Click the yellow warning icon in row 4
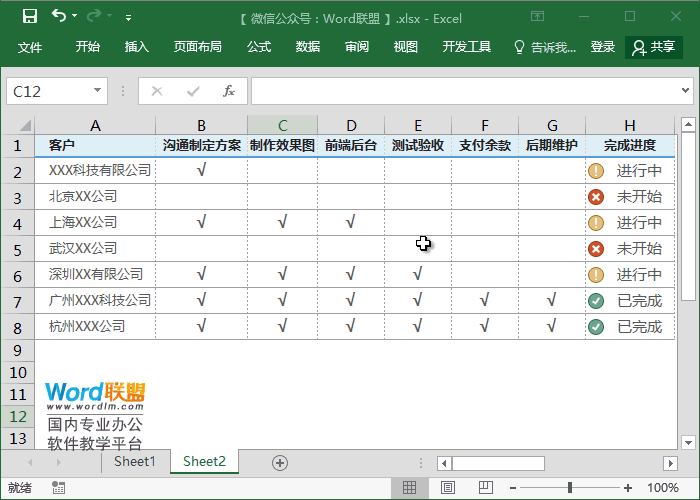Screen dimensions: 700x500 pos(596,223)
